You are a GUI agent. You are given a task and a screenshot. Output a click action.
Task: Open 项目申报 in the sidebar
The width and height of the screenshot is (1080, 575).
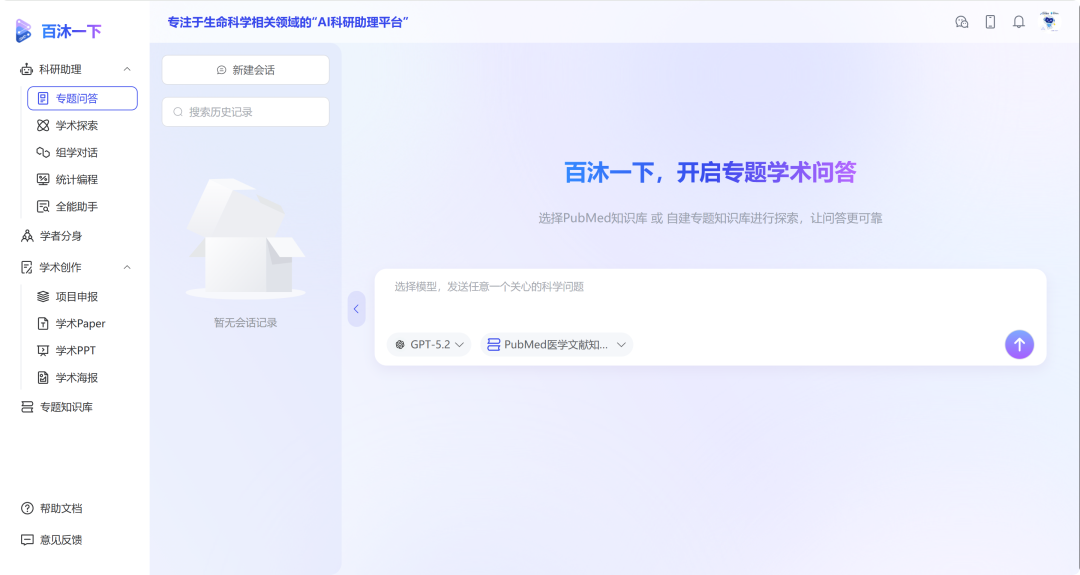tap(76, 296)
